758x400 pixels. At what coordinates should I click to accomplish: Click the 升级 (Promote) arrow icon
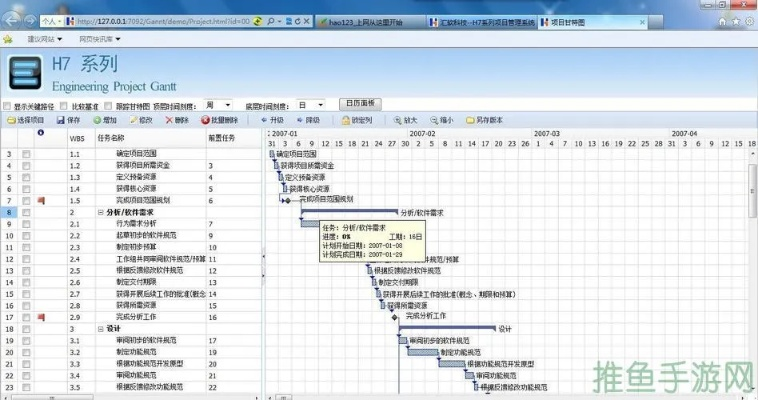click(264, 120)
